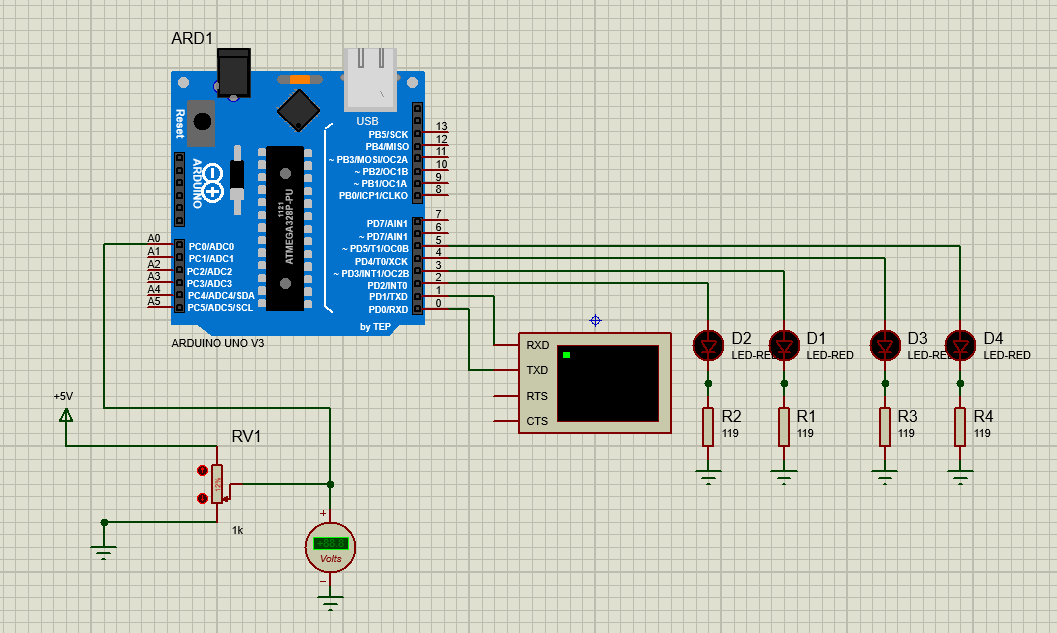Click digital pin 13 label
Screen dimensions: 1057x633
[x=442, y=126]
